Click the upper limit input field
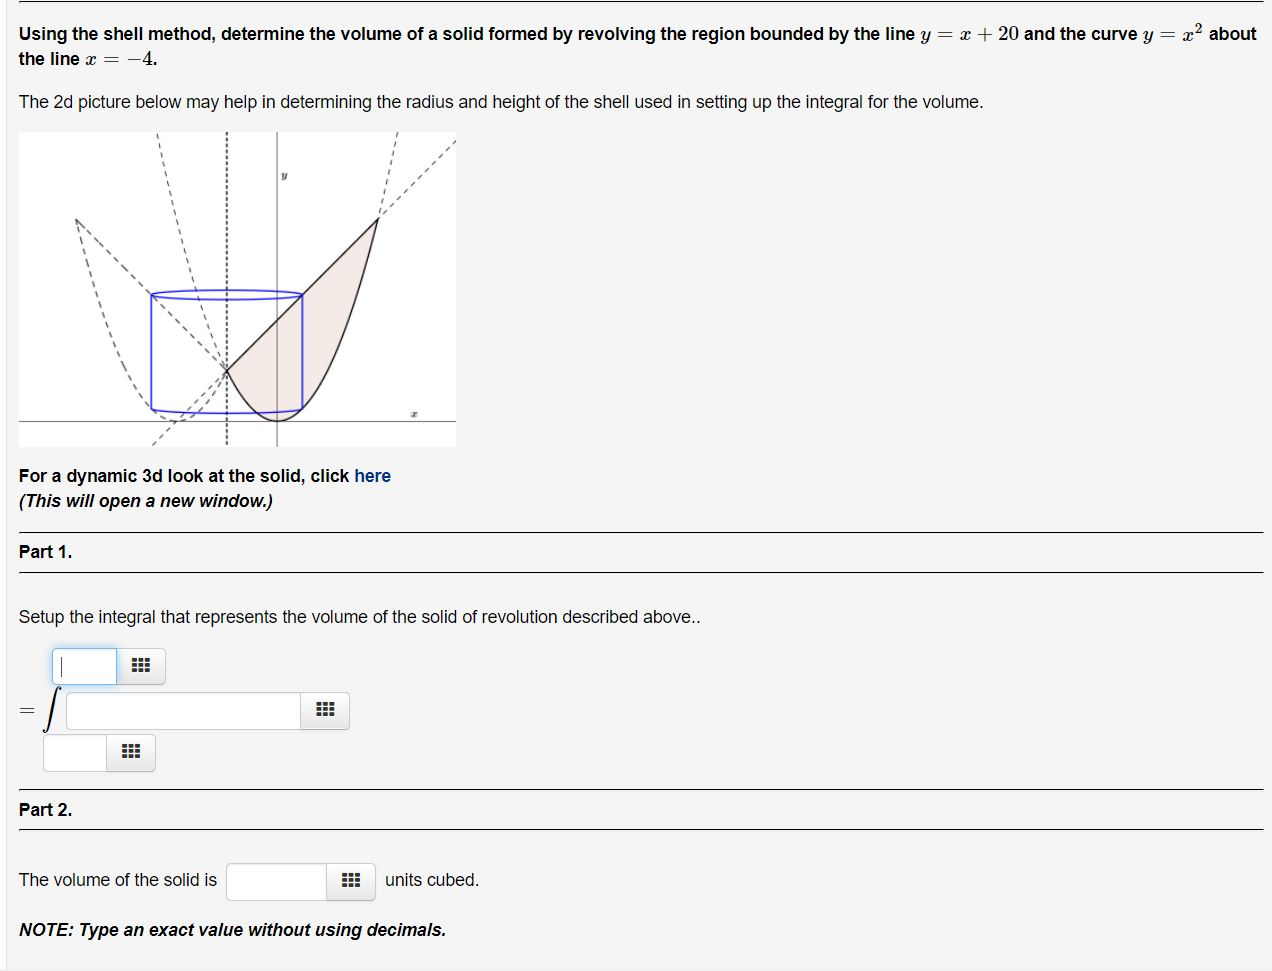The width and height of the screenshot is (1272, 971). [85, 665]
